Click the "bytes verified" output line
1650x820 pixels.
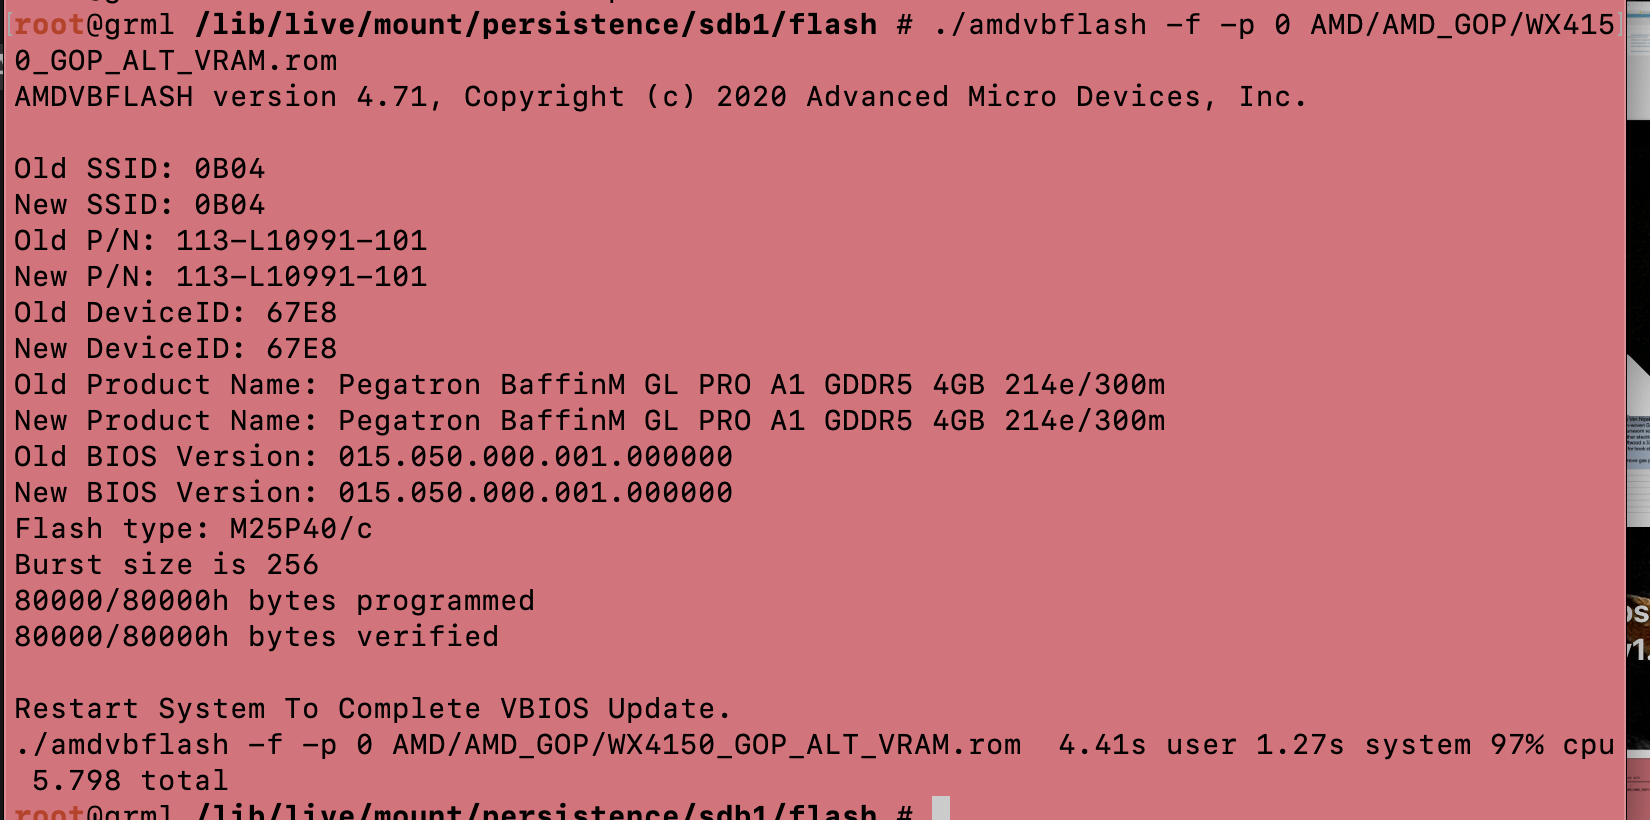(256, 637)
